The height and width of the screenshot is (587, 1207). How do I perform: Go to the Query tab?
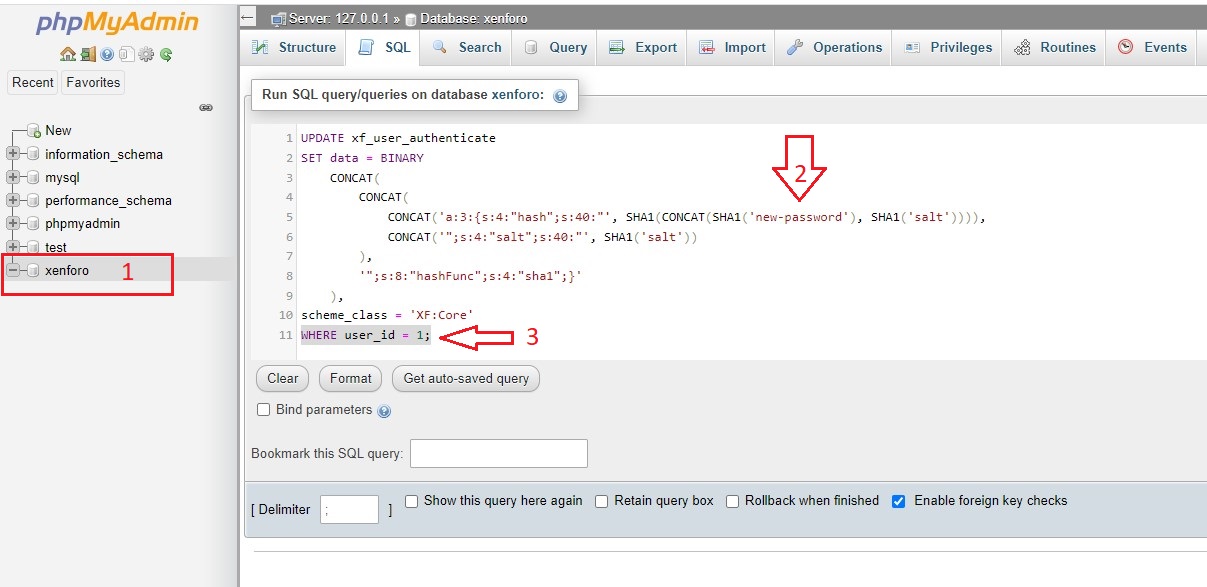click(555, 47)
